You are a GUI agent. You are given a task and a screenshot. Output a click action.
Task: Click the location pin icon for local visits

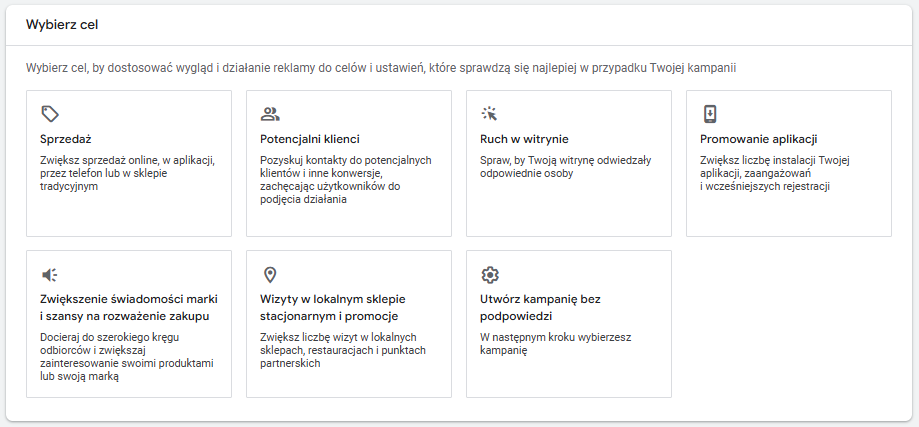coord(269,274)
